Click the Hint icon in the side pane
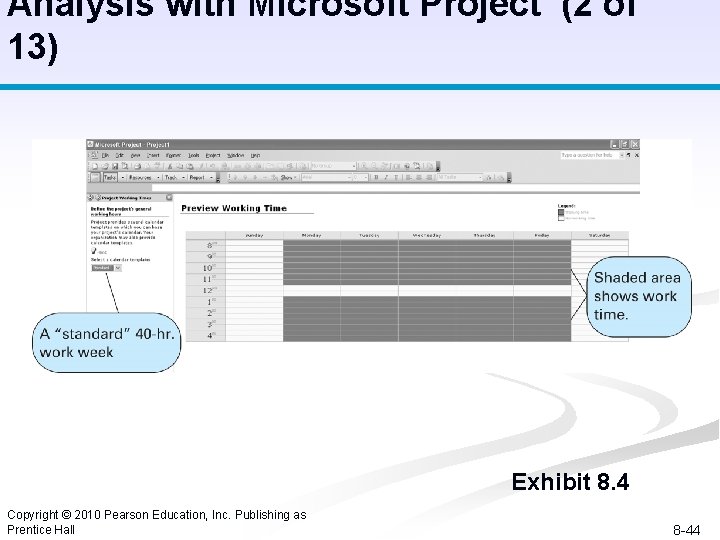The image size is (720, 540). 94,251
